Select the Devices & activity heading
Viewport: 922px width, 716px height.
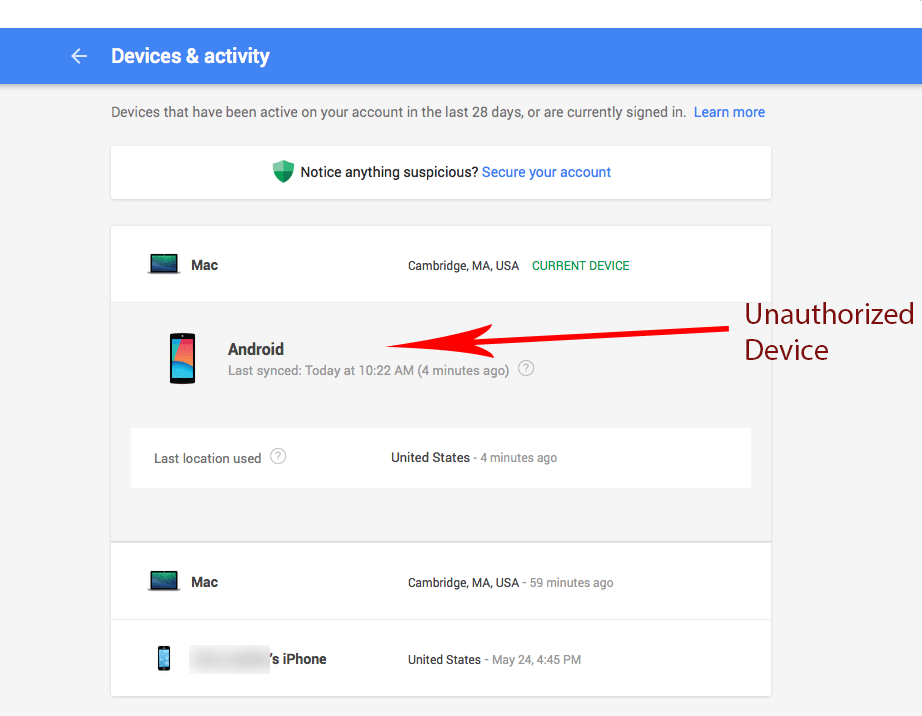(x=190, y=56)
